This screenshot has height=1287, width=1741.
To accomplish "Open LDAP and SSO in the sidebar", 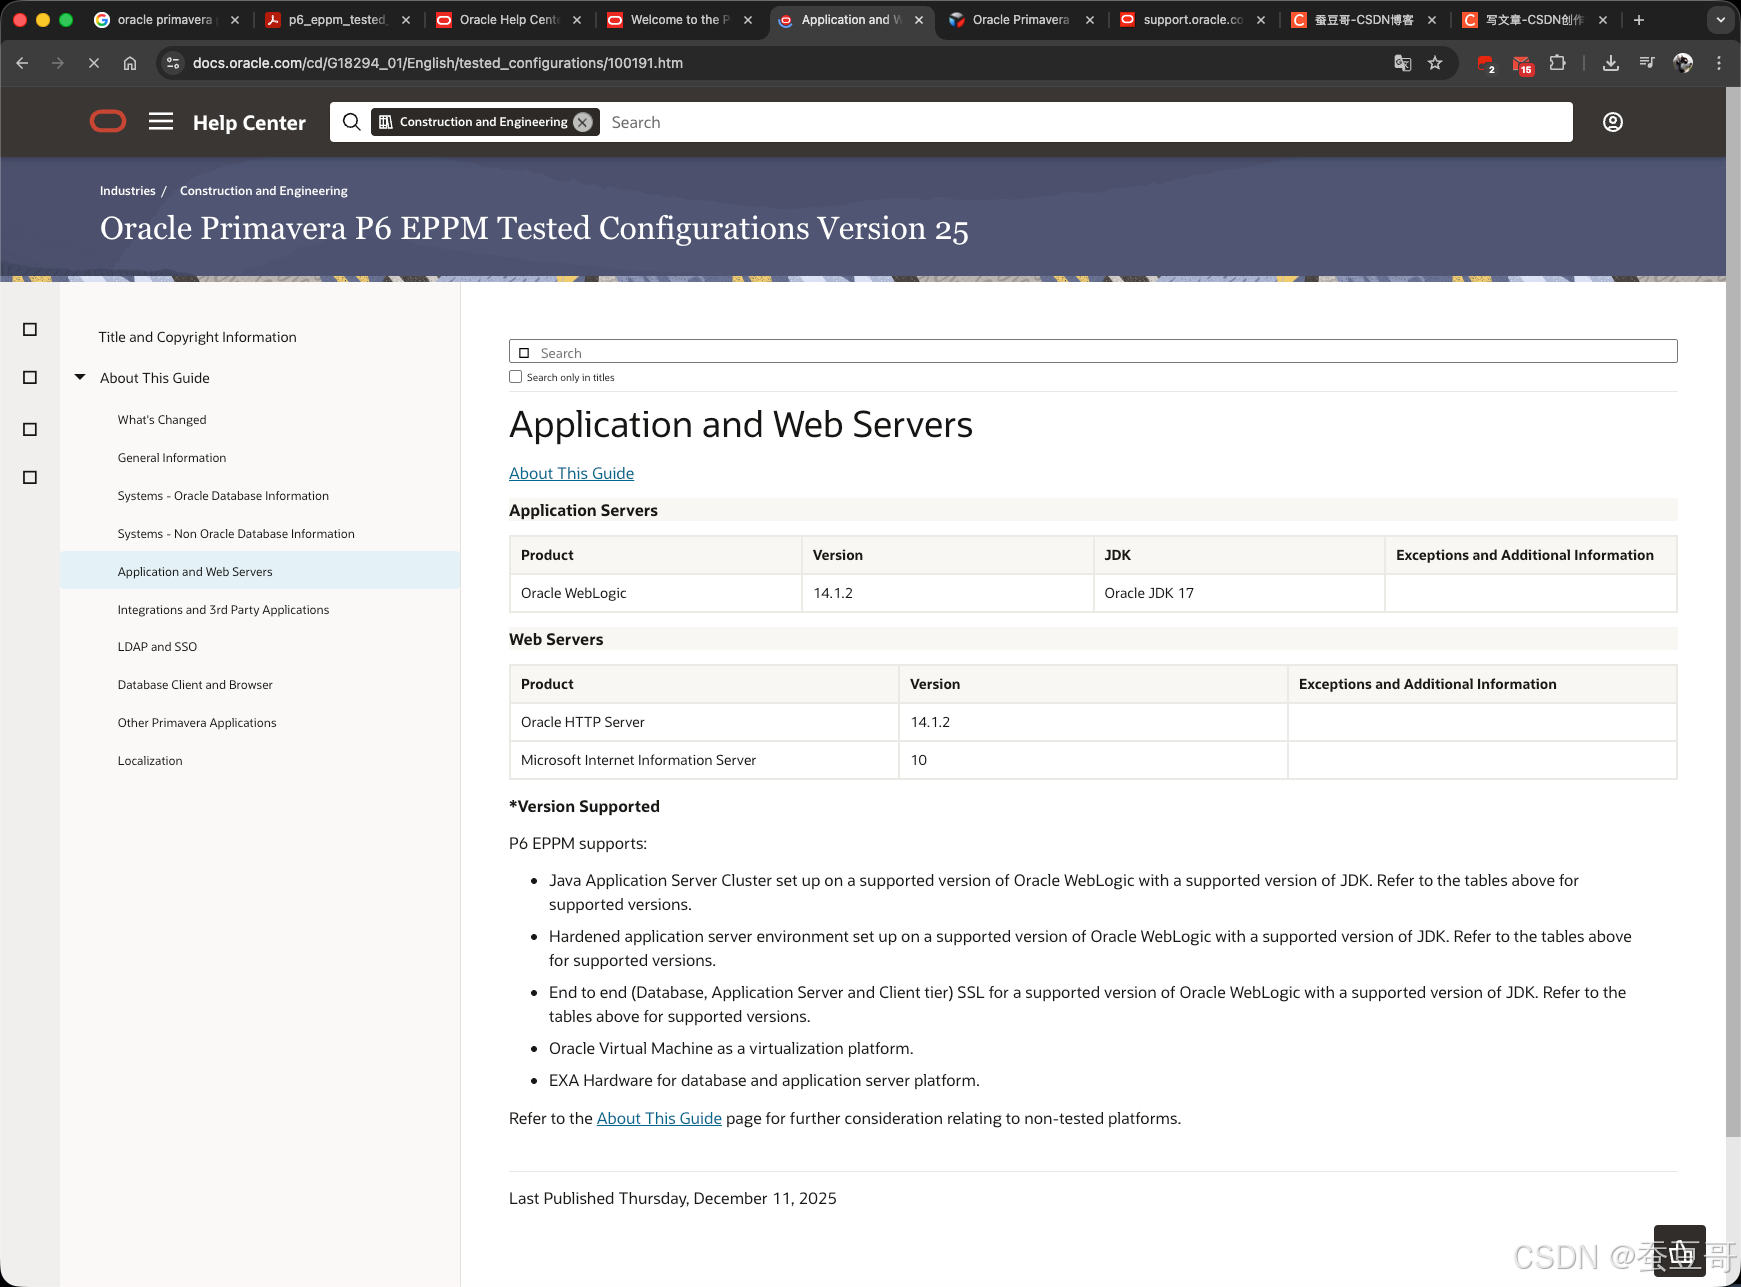I will pyautogui.click(x=157, y=647).
